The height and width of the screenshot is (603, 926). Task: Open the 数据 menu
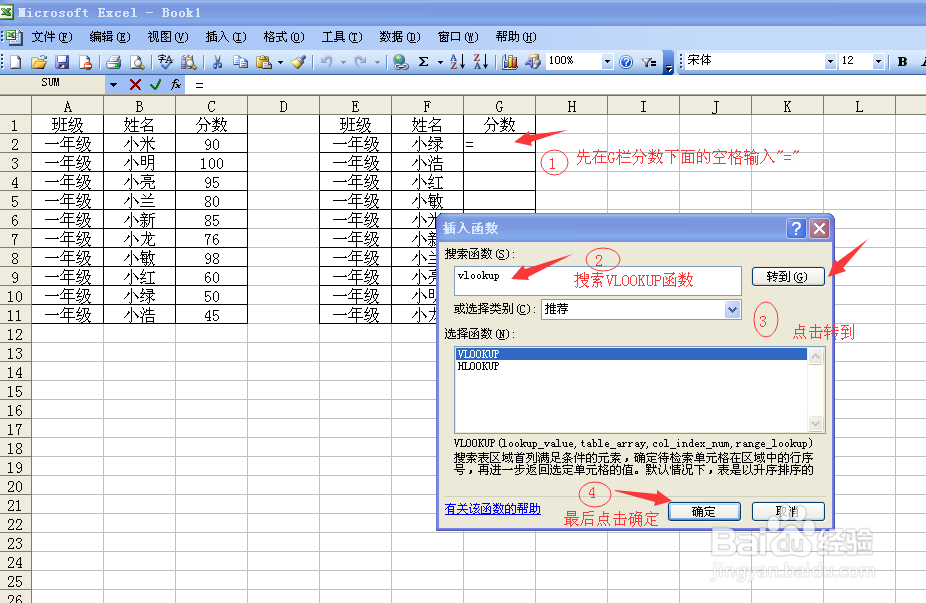pos(400,36)
